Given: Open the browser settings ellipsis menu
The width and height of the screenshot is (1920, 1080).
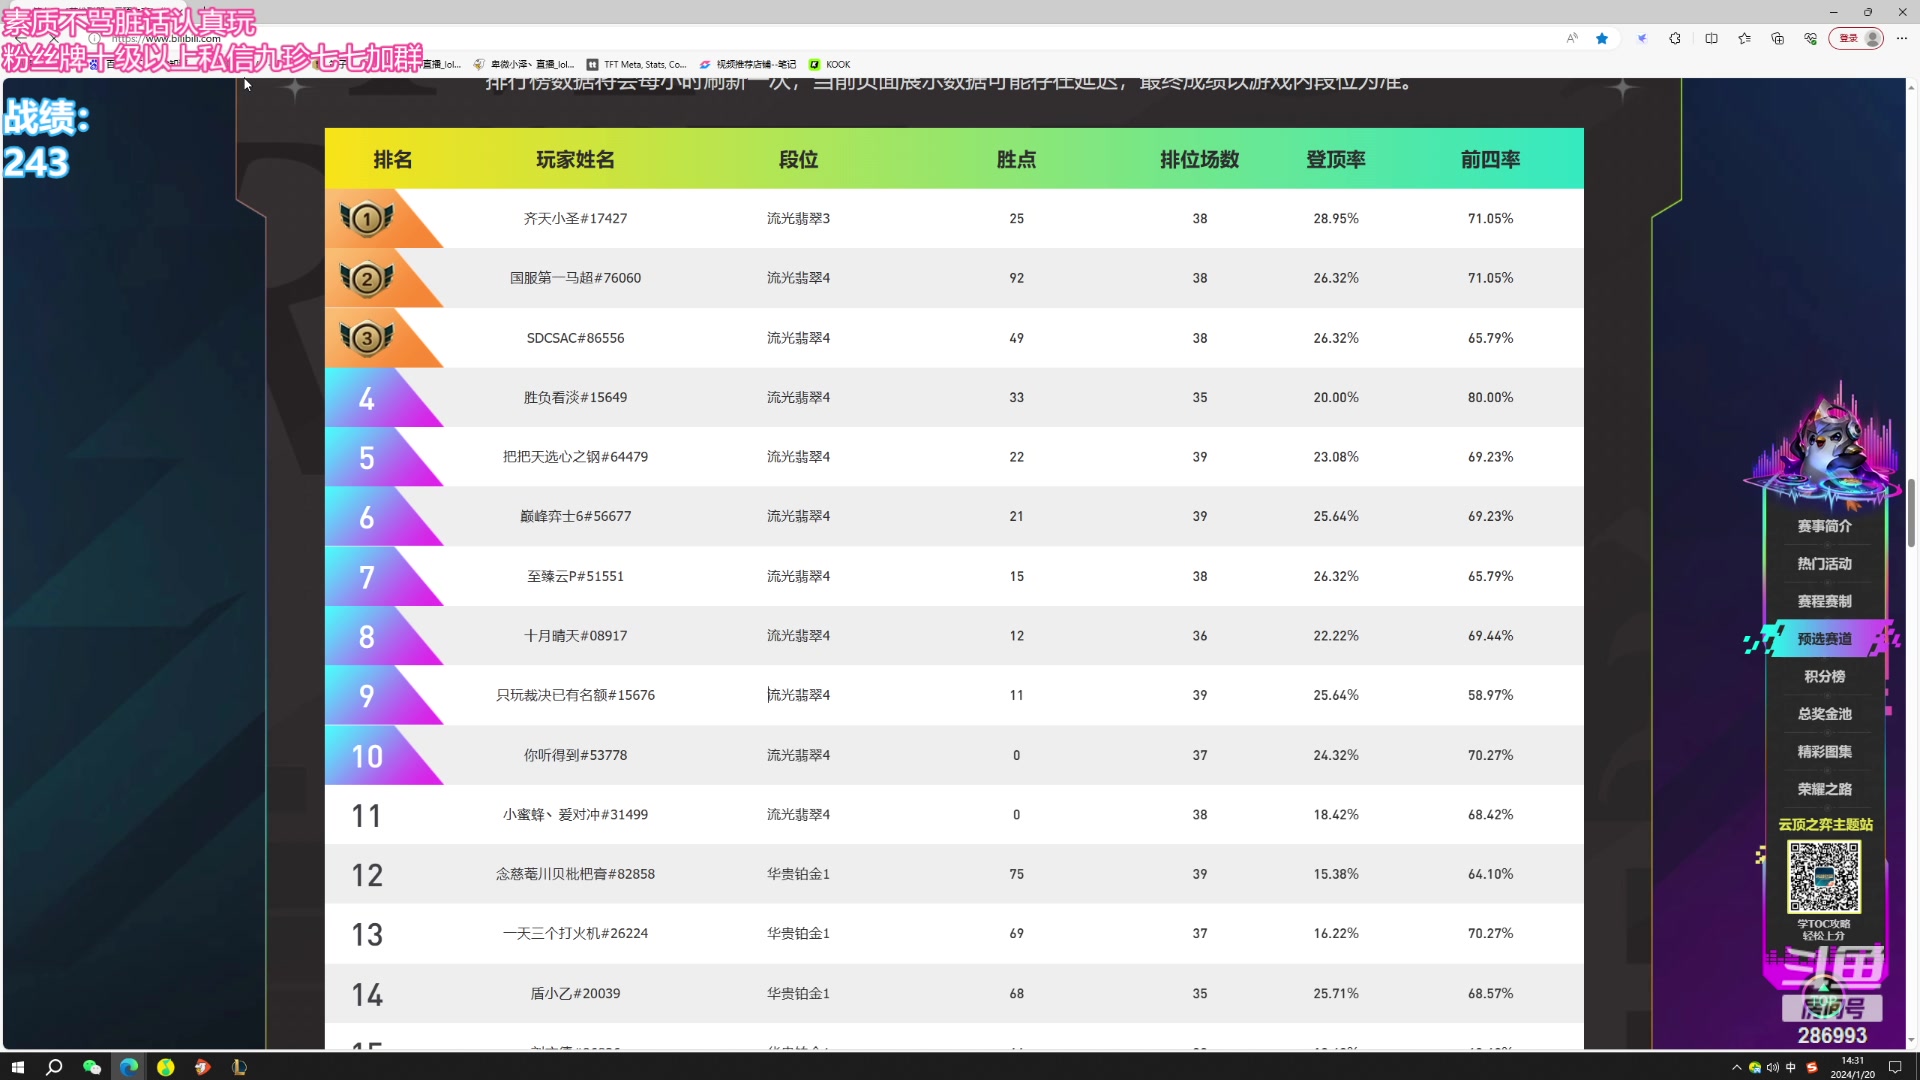Looking at the screenshot, I should (x=1902, y=38).
